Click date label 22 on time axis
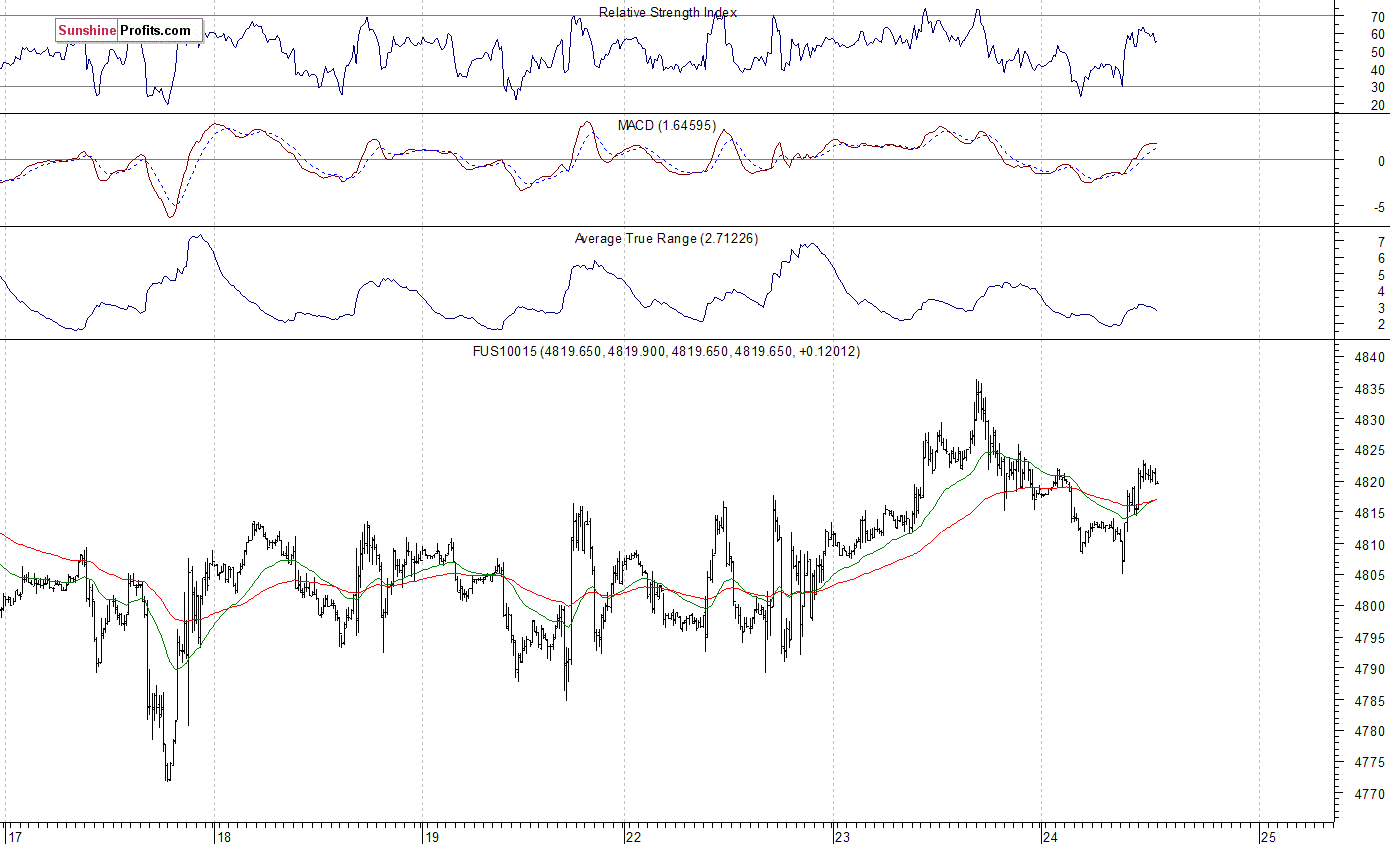Screen dimensions: 1390x844 tap(634, 836)
